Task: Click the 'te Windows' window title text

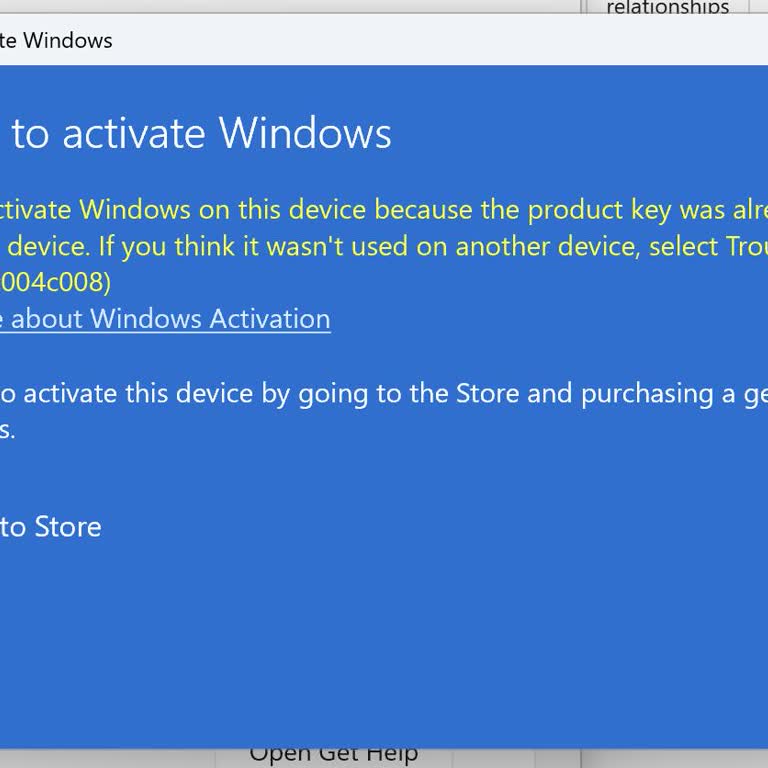Action: [57, 41]
